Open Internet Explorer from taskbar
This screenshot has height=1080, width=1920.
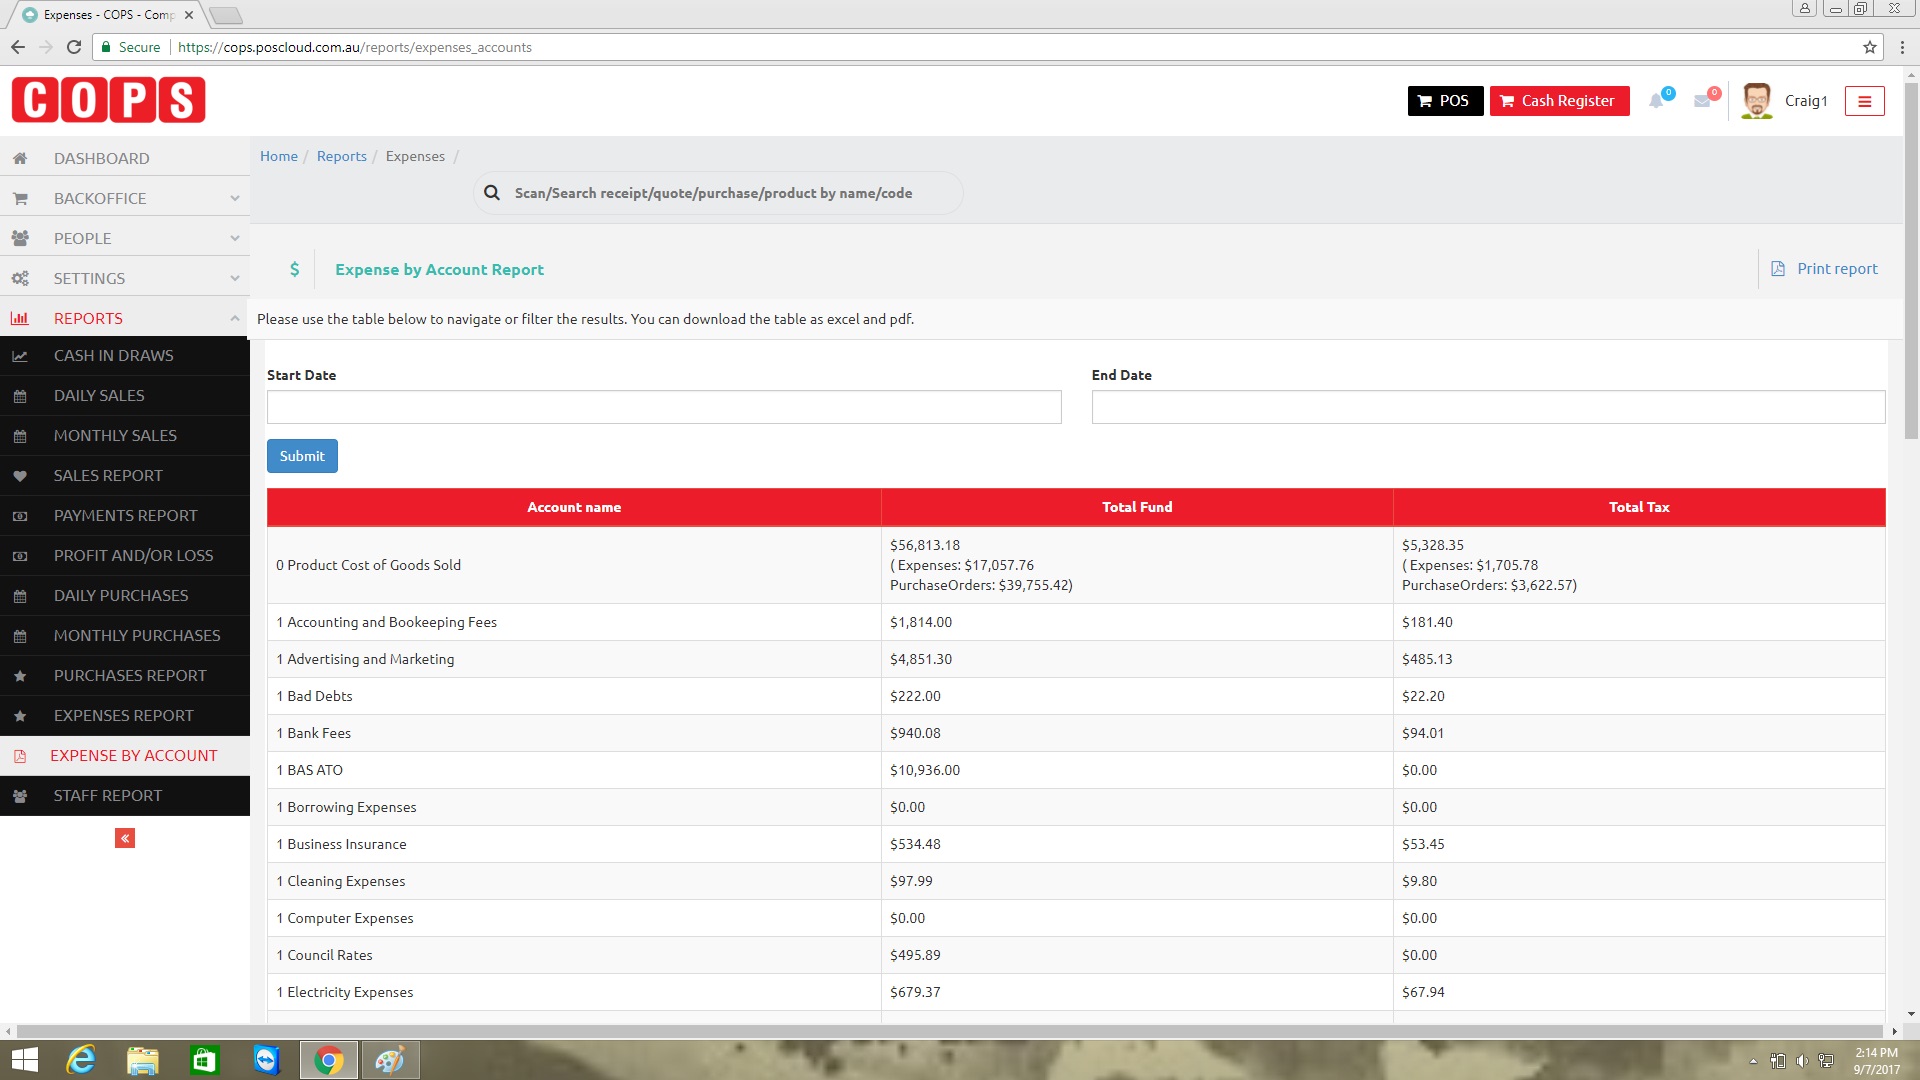click(x=80, y=1060)
